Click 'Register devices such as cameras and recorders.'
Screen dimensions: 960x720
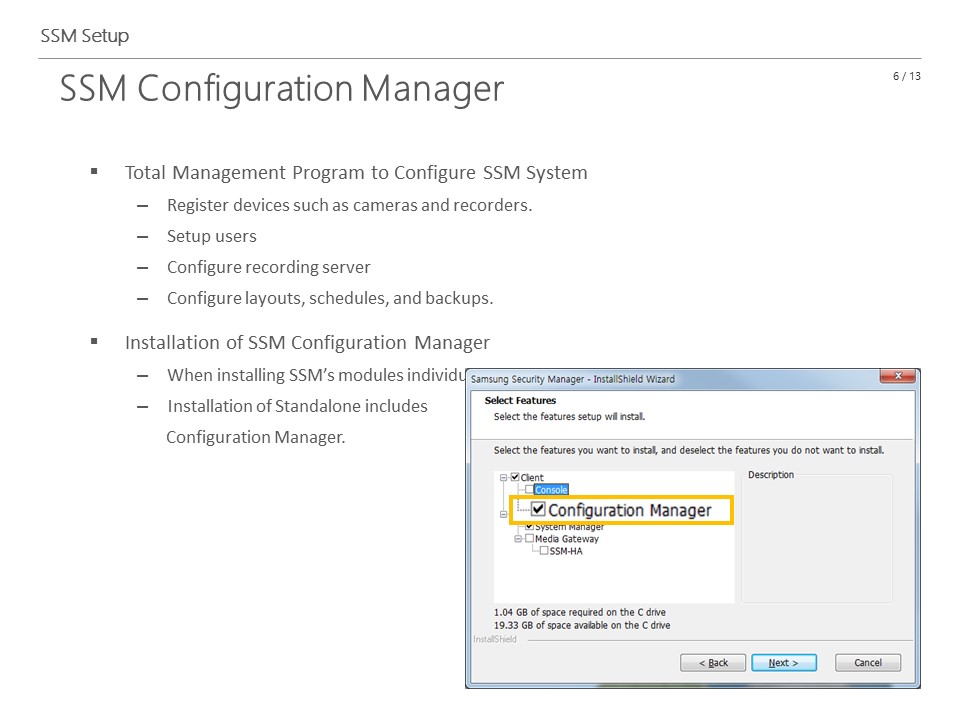click(350, 205)
